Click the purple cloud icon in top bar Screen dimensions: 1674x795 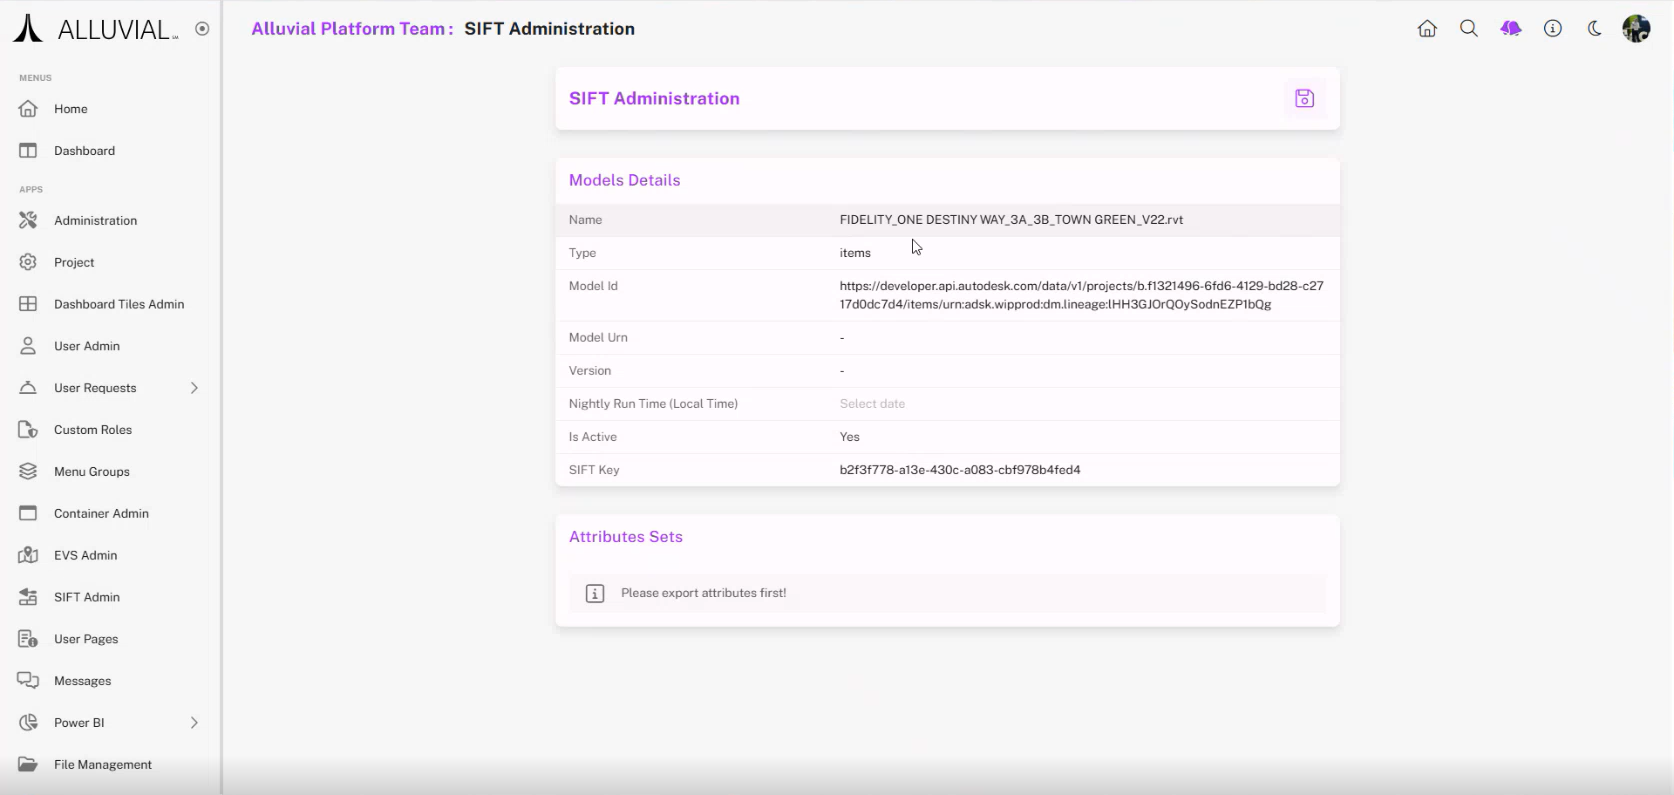[1510, 29]
